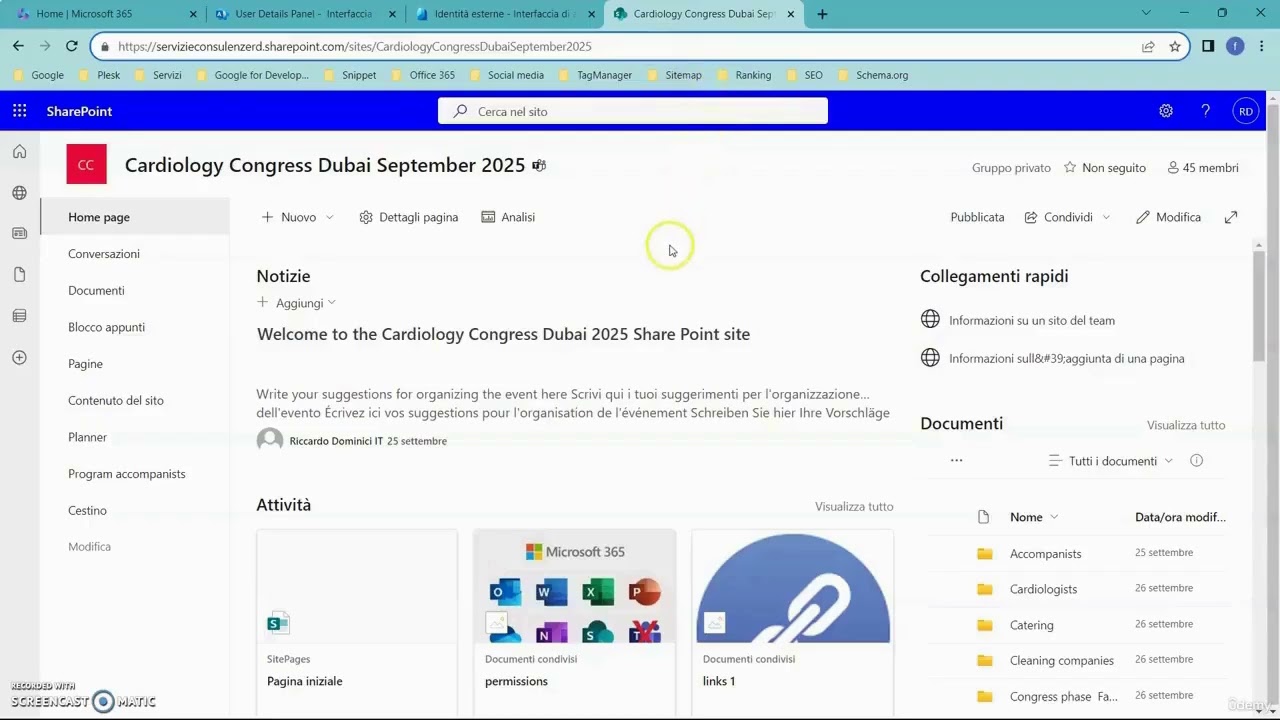This screenshot has height=720, width=1280.
Task: Open My lists icon in left rail
Action: [19, 316]
